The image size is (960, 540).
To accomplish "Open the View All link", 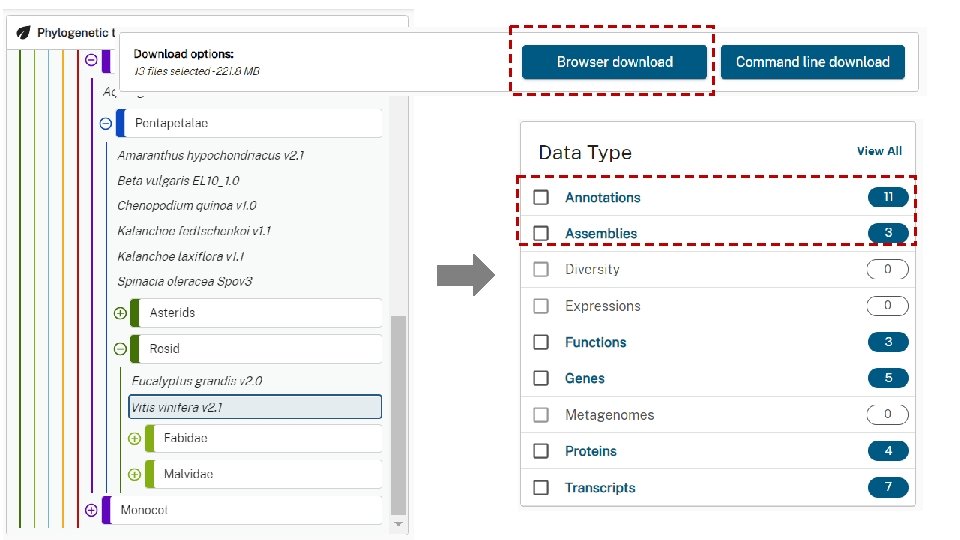I will (879, 151).
